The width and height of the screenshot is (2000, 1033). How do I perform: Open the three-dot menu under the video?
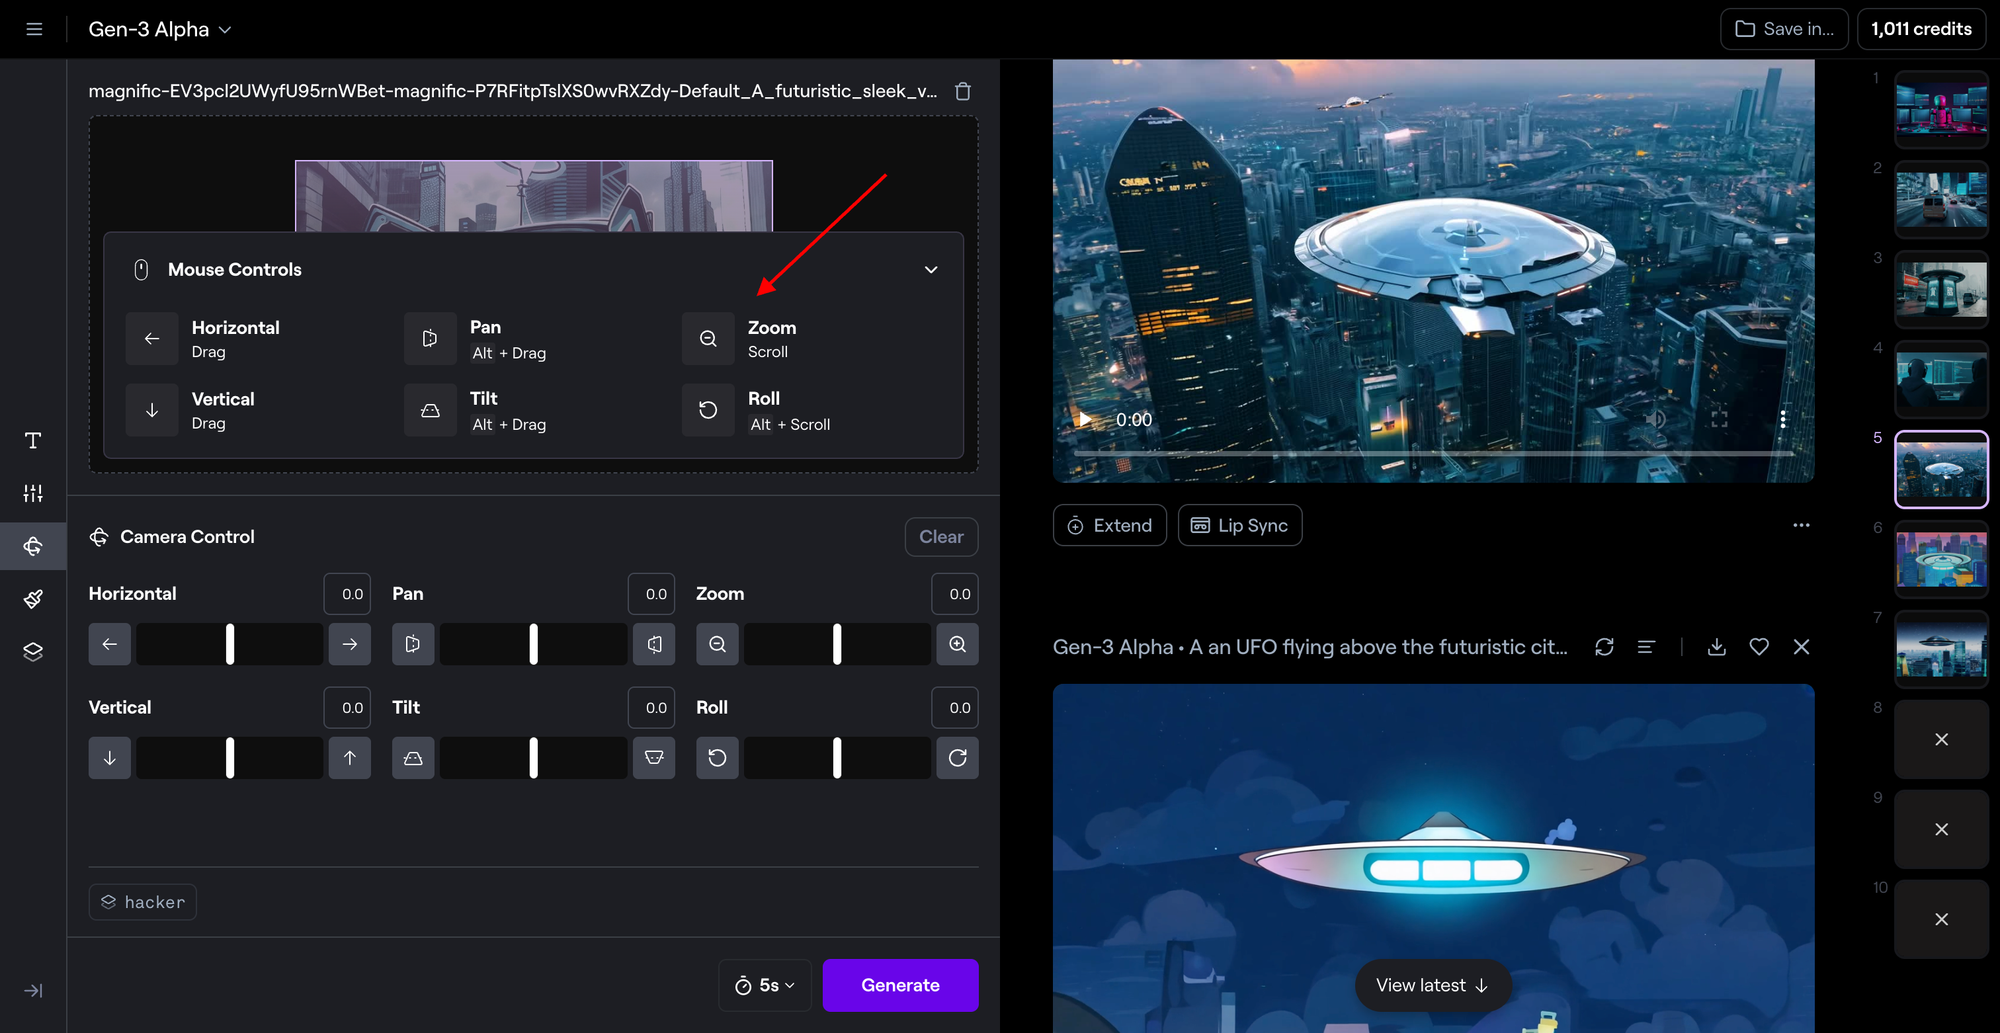(x=1801, y=525)
